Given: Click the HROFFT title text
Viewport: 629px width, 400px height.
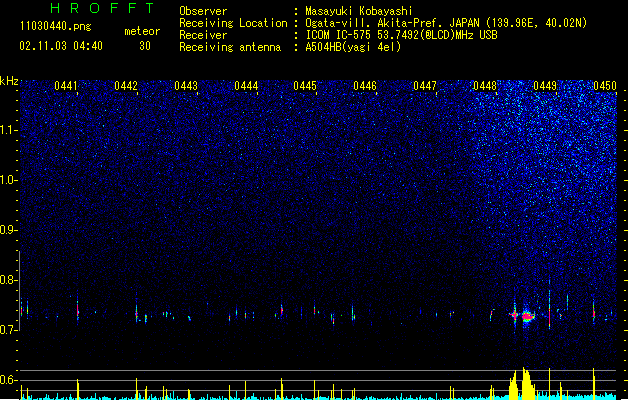Looking at the screenshot, I should pos(103,8).
